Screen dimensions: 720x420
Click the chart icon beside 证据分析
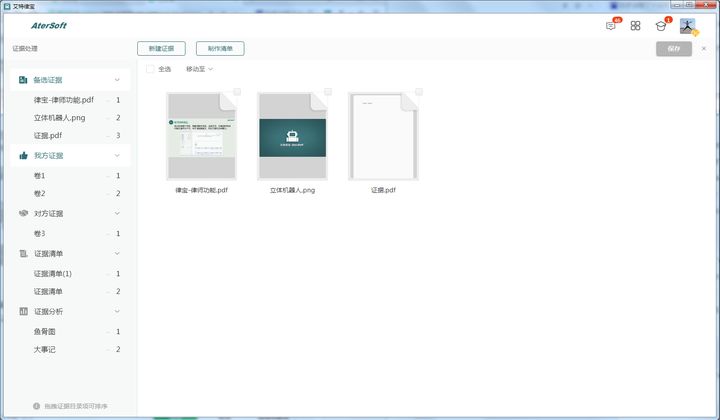[24, 311]
